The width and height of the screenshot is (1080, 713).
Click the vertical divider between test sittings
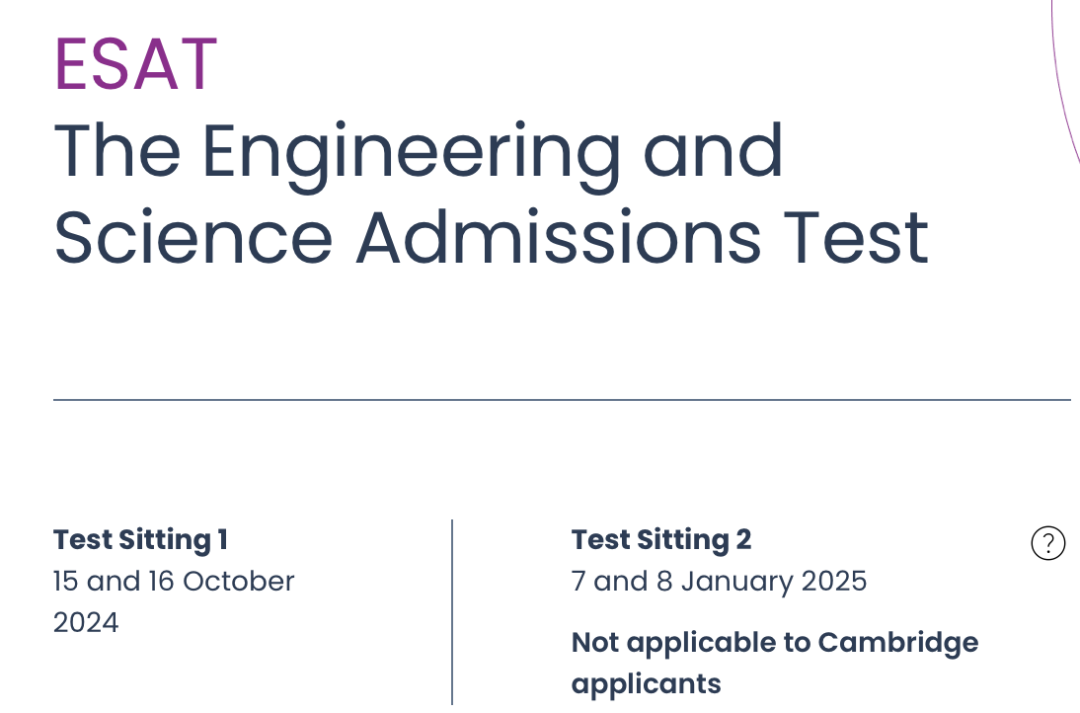click(x=452, y=612)
